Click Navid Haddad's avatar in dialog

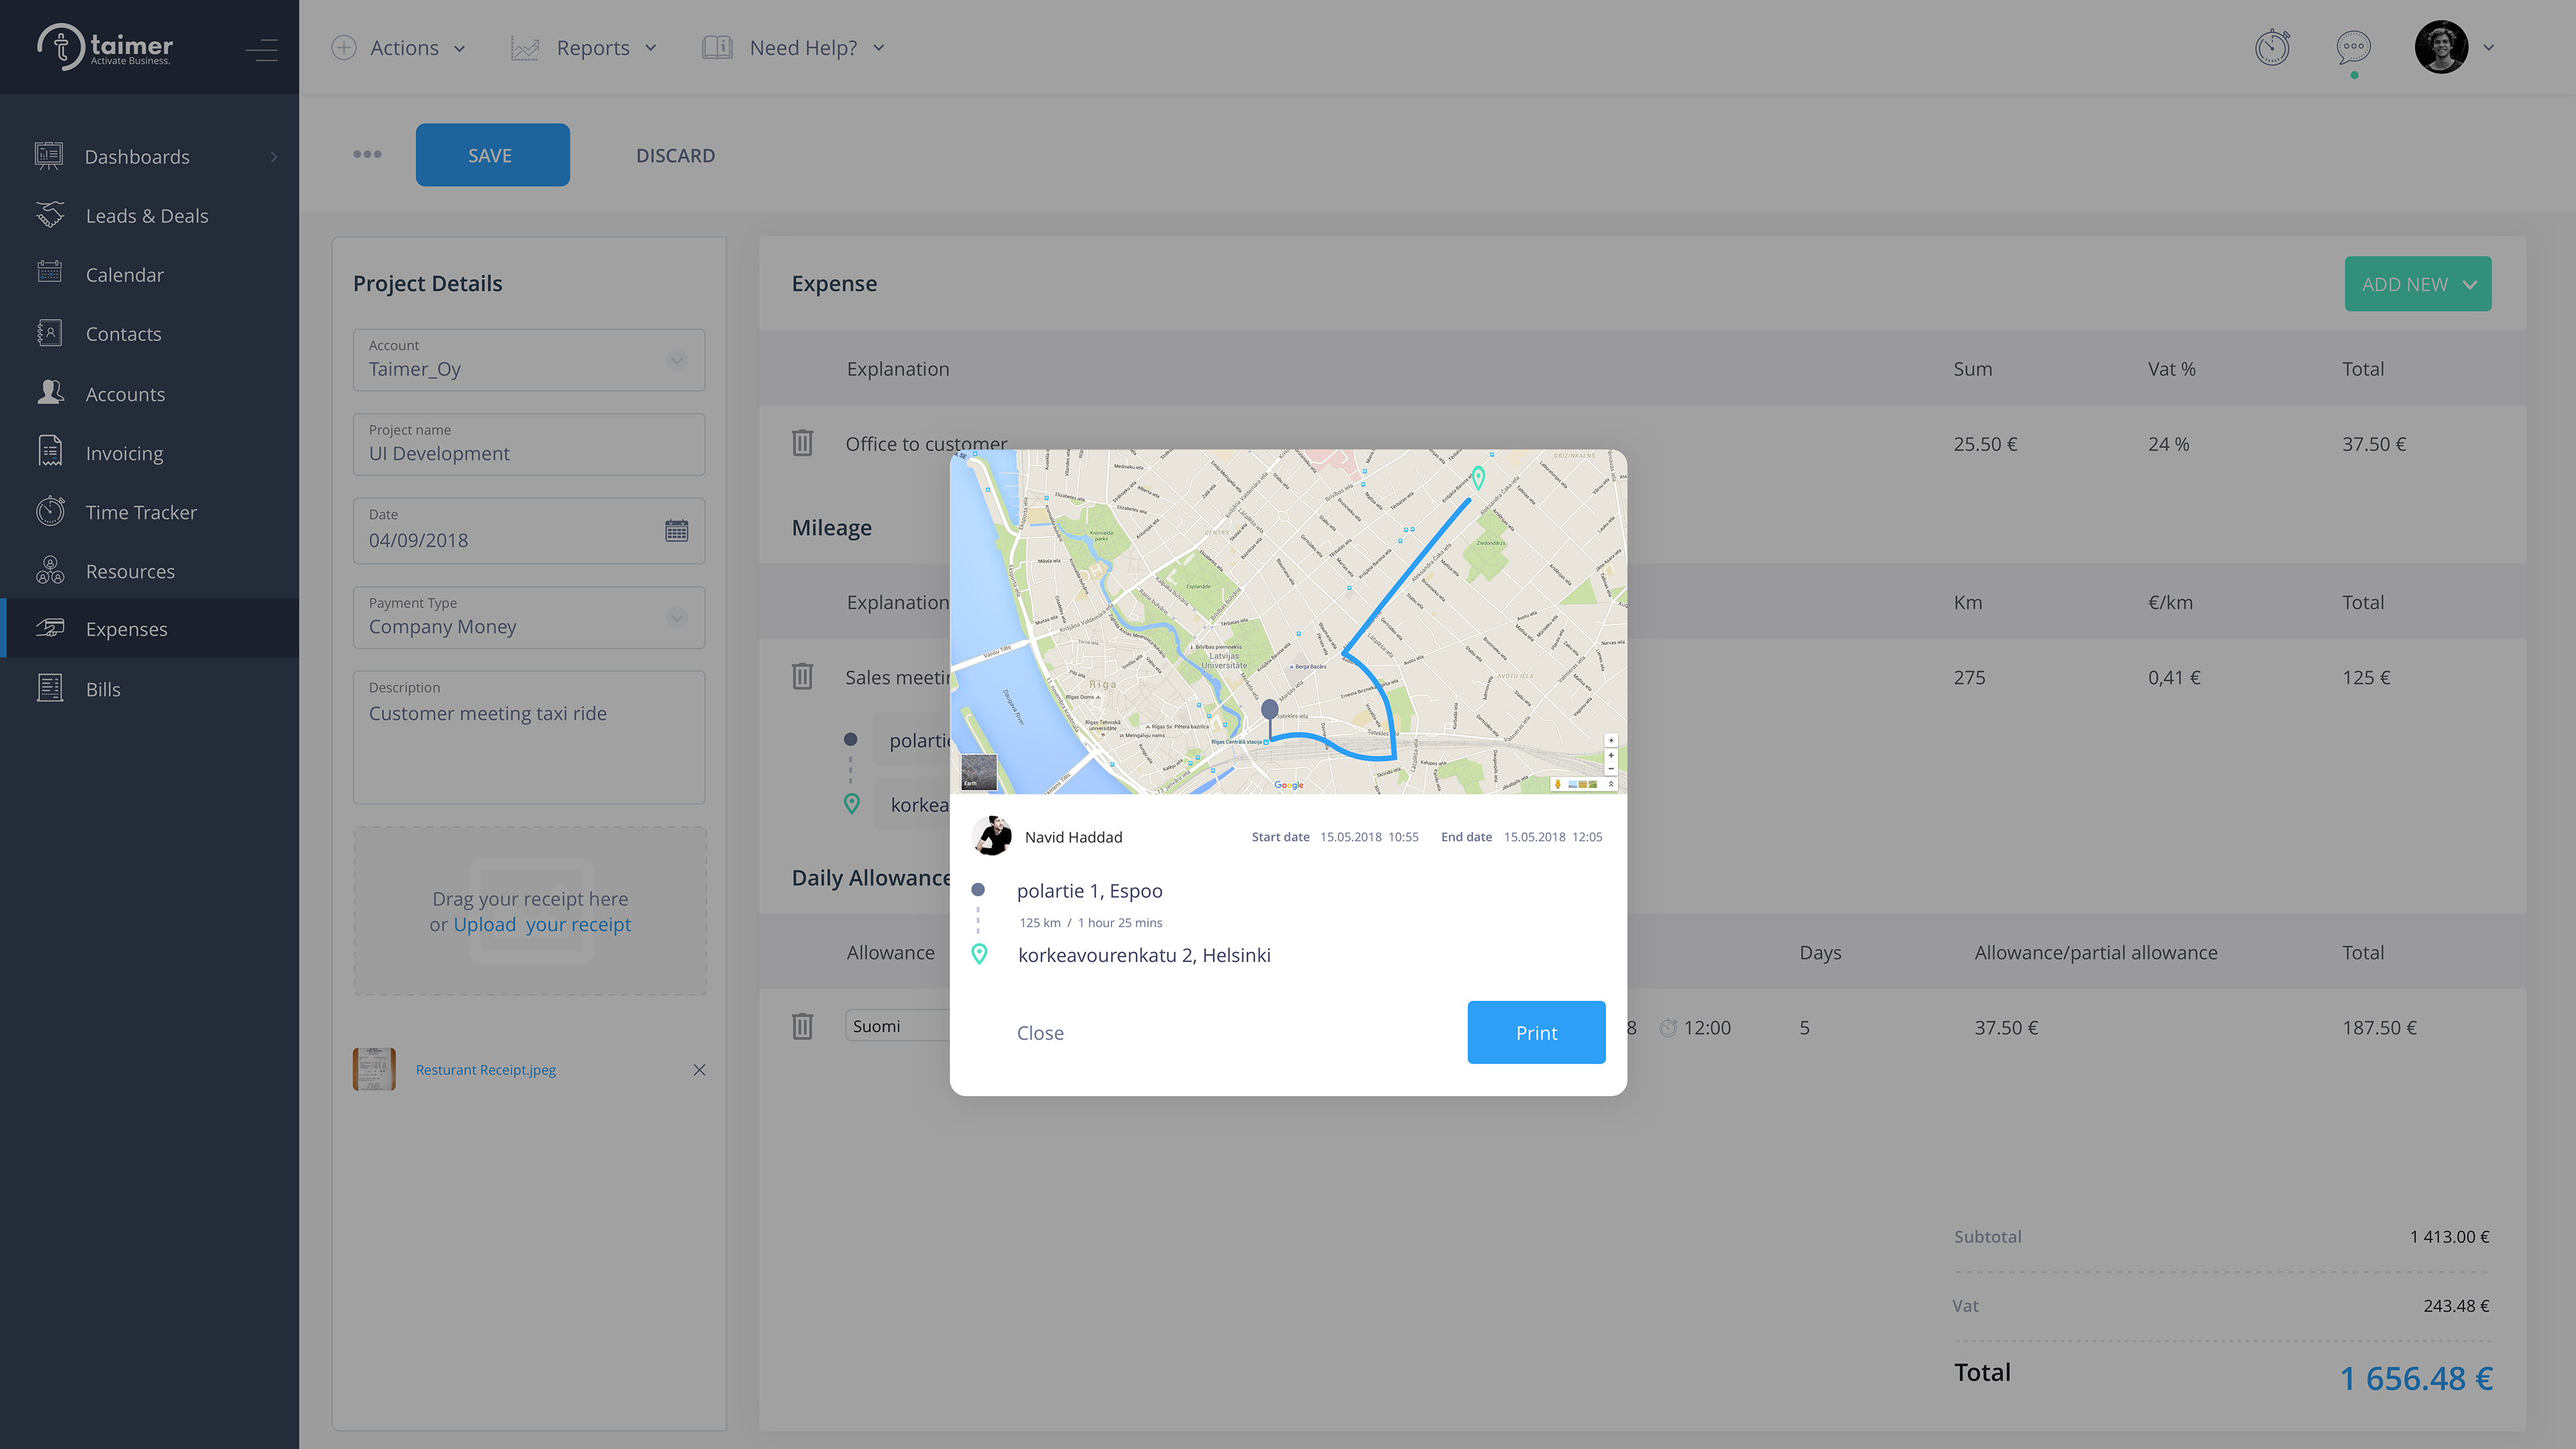tap(992, 836)
